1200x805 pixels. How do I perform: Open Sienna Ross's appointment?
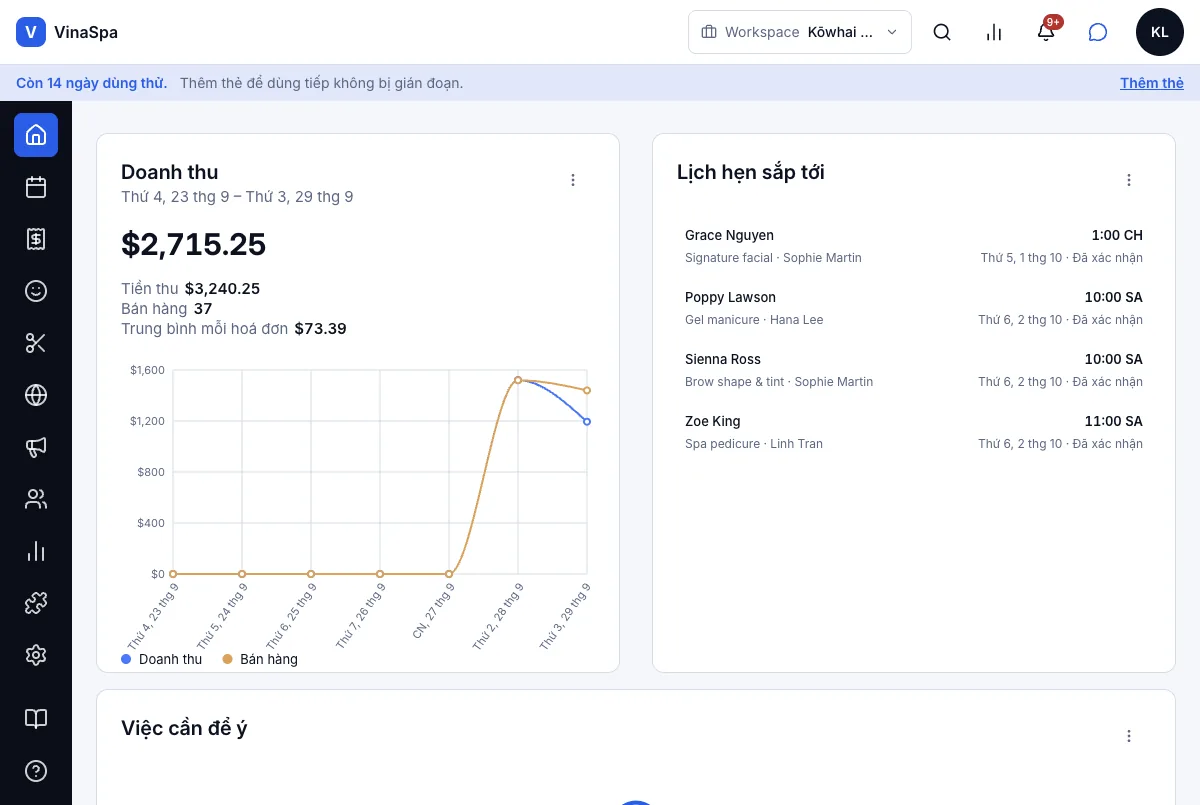(914, 370)
